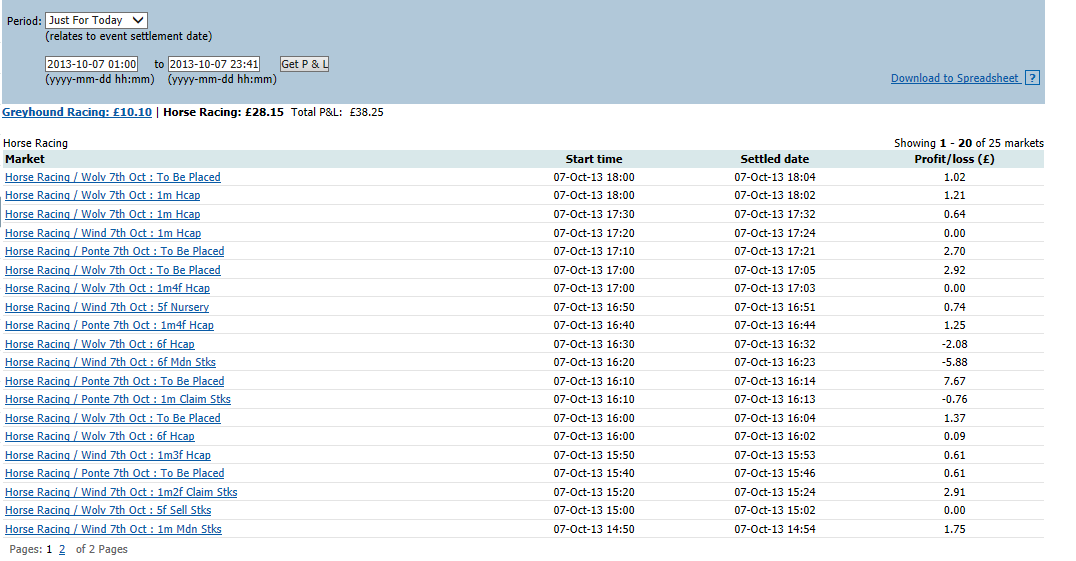Open Ponte To Be Placed market starting 15:40
This screenshot has height=561, width=1076.
click(x=115, y=473)
